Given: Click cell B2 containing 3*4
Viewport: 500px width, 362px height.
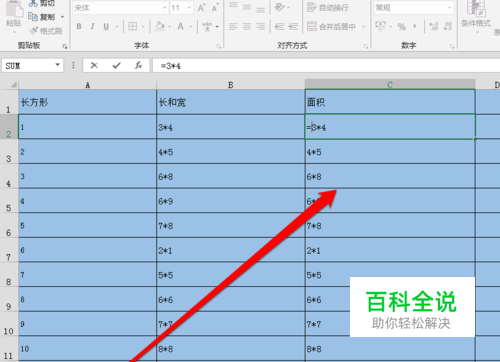Looking at the screenshot, I should 230,127.
